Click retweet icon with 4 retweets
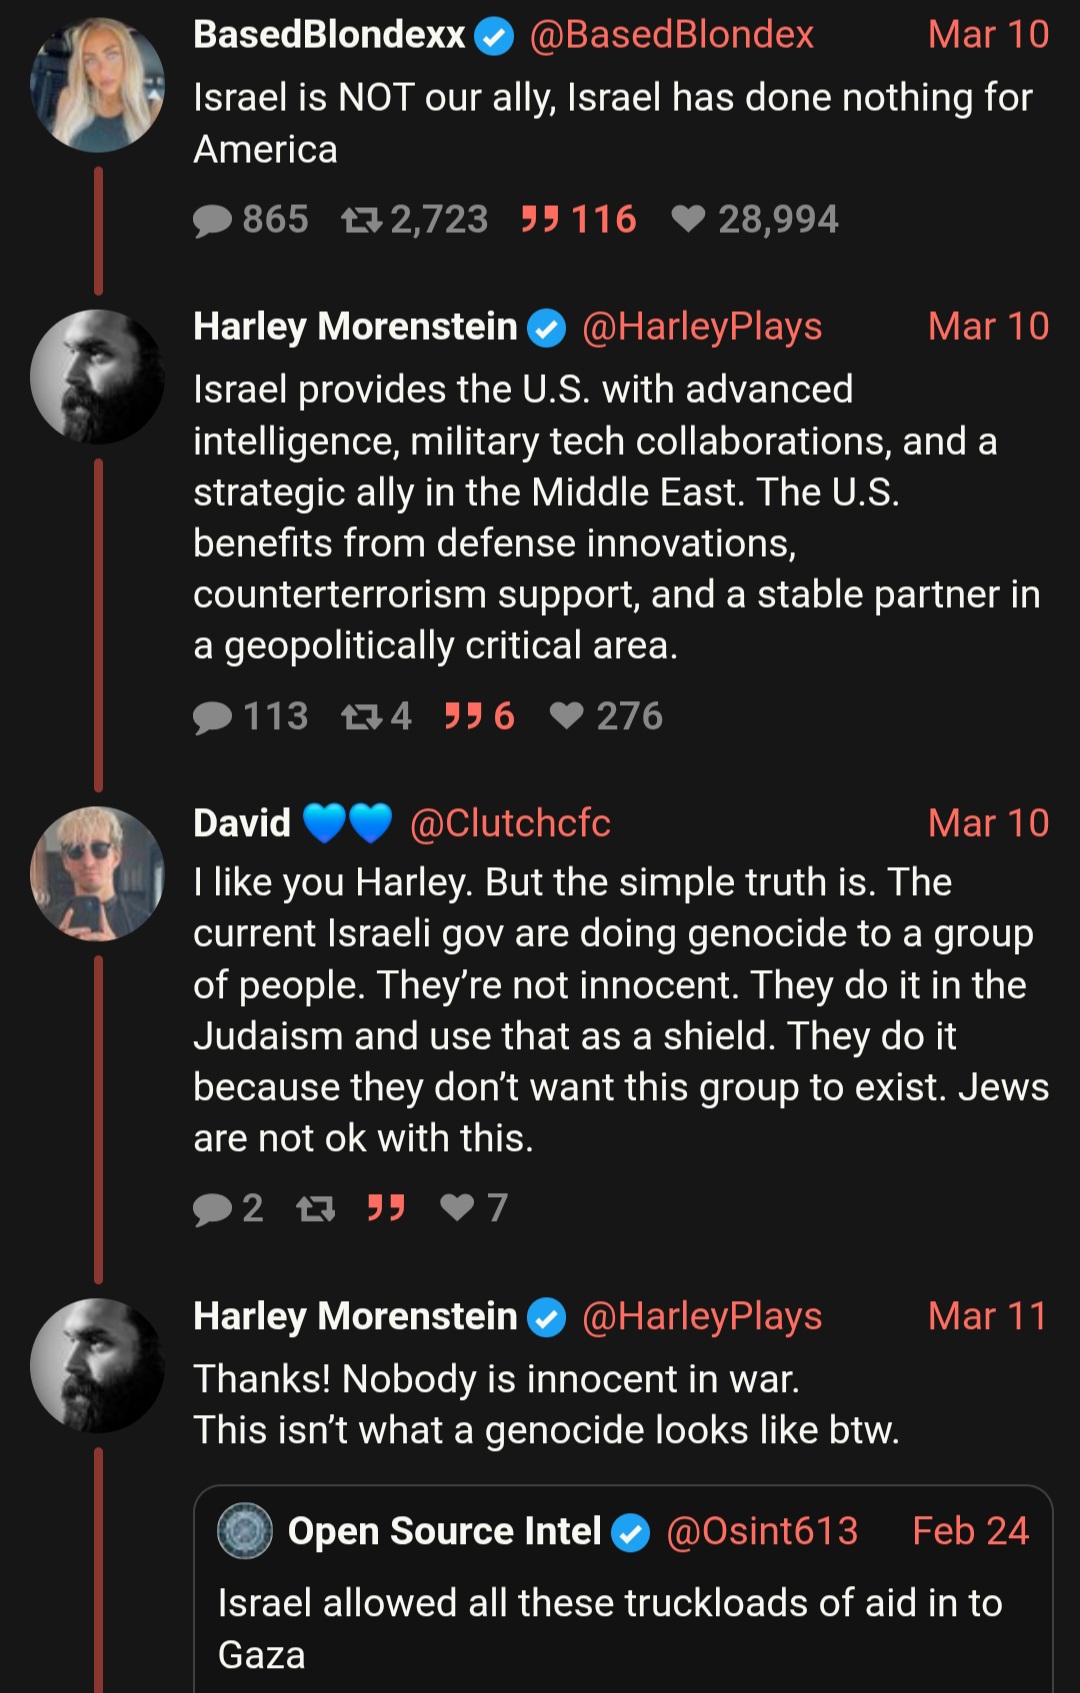The height and width of the screenshot is (1693, 1080). (x=361, y=717)
